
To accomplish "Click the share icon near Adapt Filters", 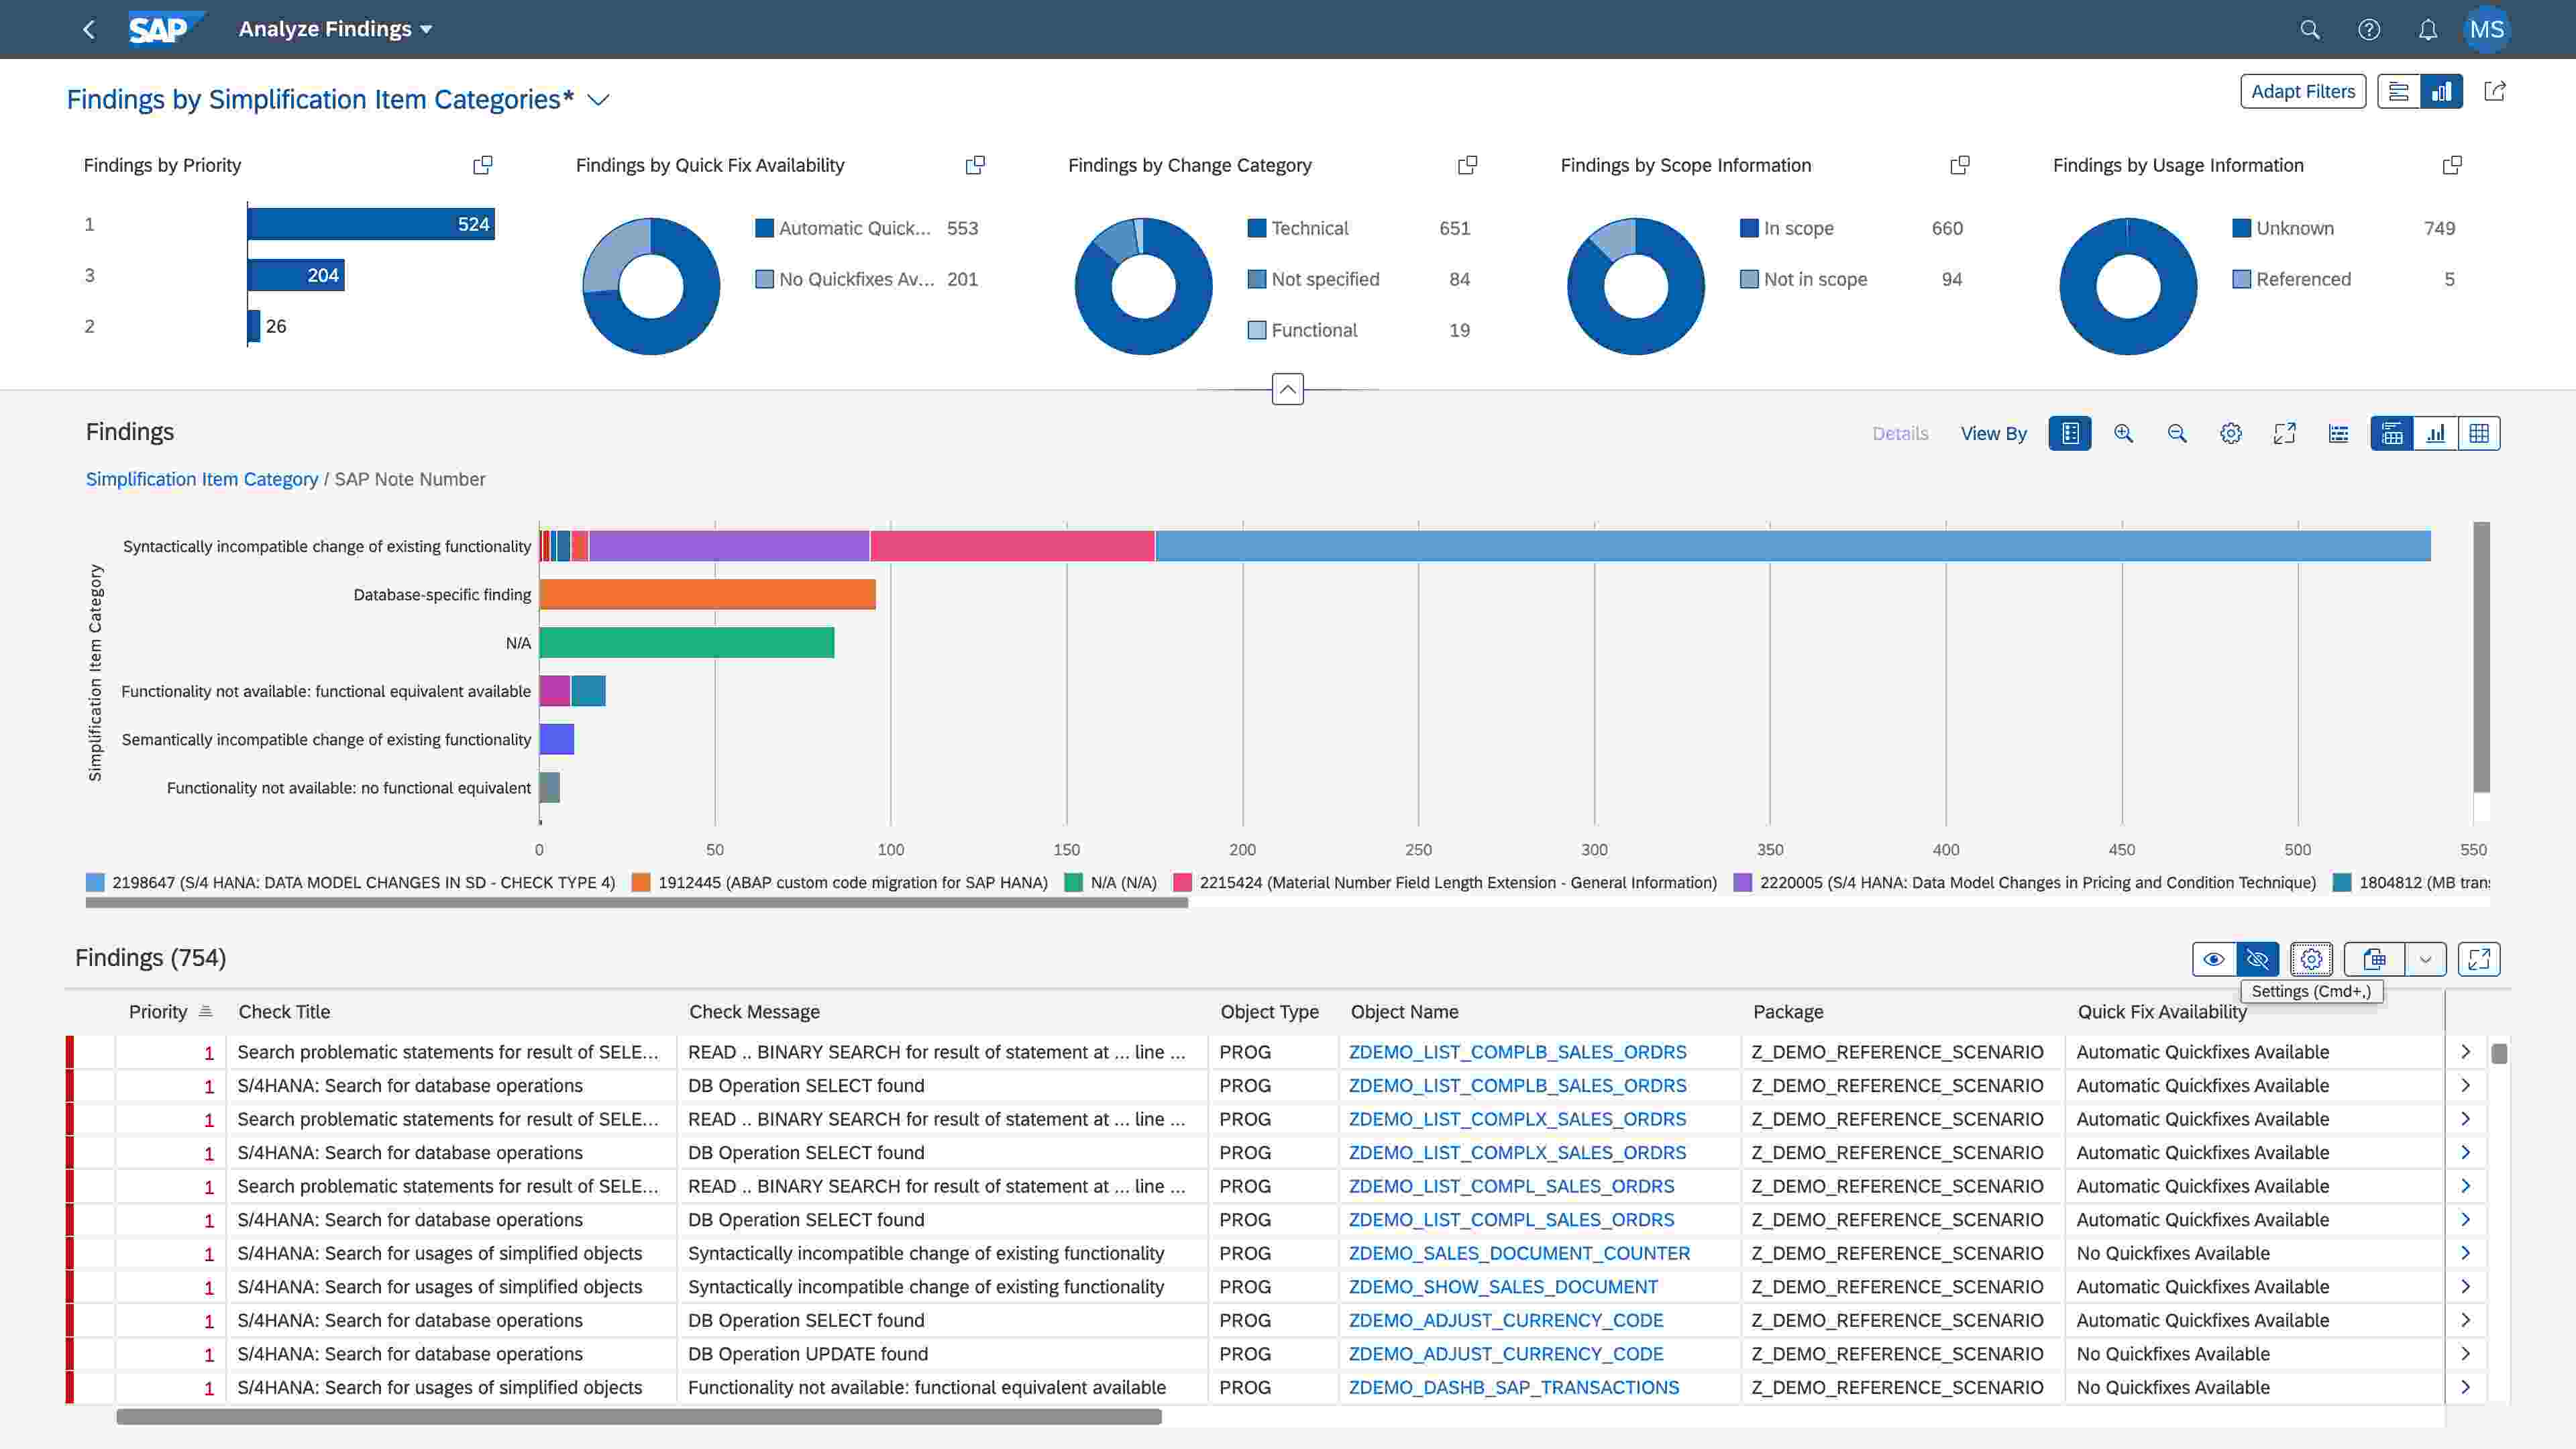I will pos(2495,91).
